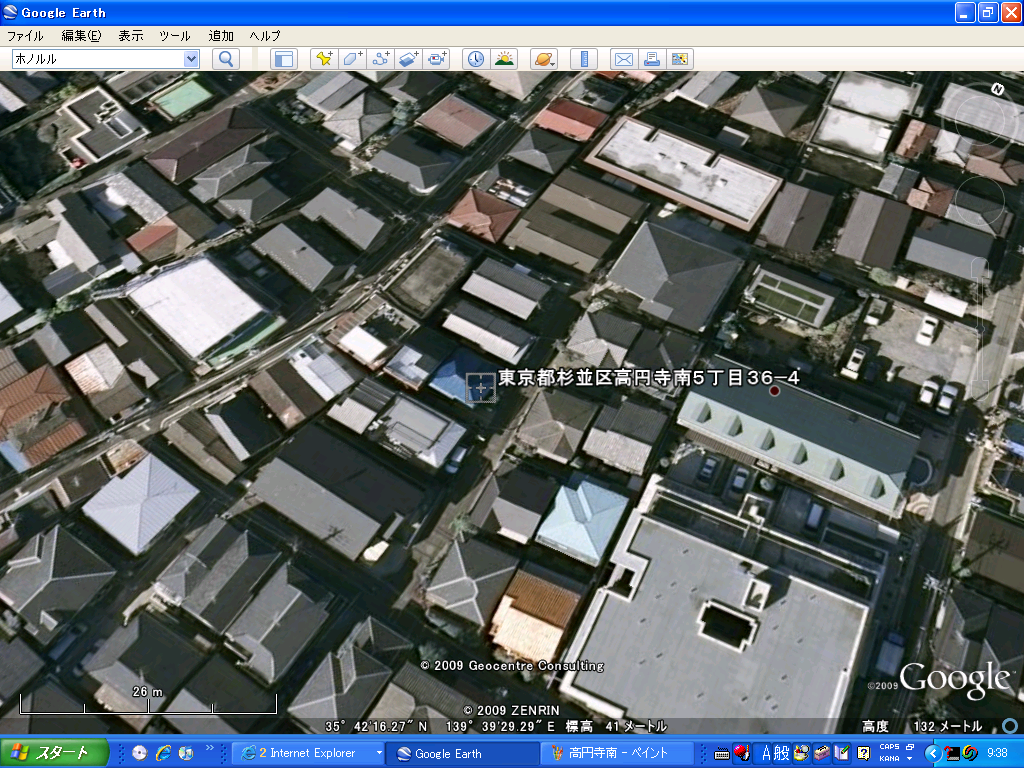Open the スタート menu button
This screenshot has height=768, width=1024.
tap(54, 753)
